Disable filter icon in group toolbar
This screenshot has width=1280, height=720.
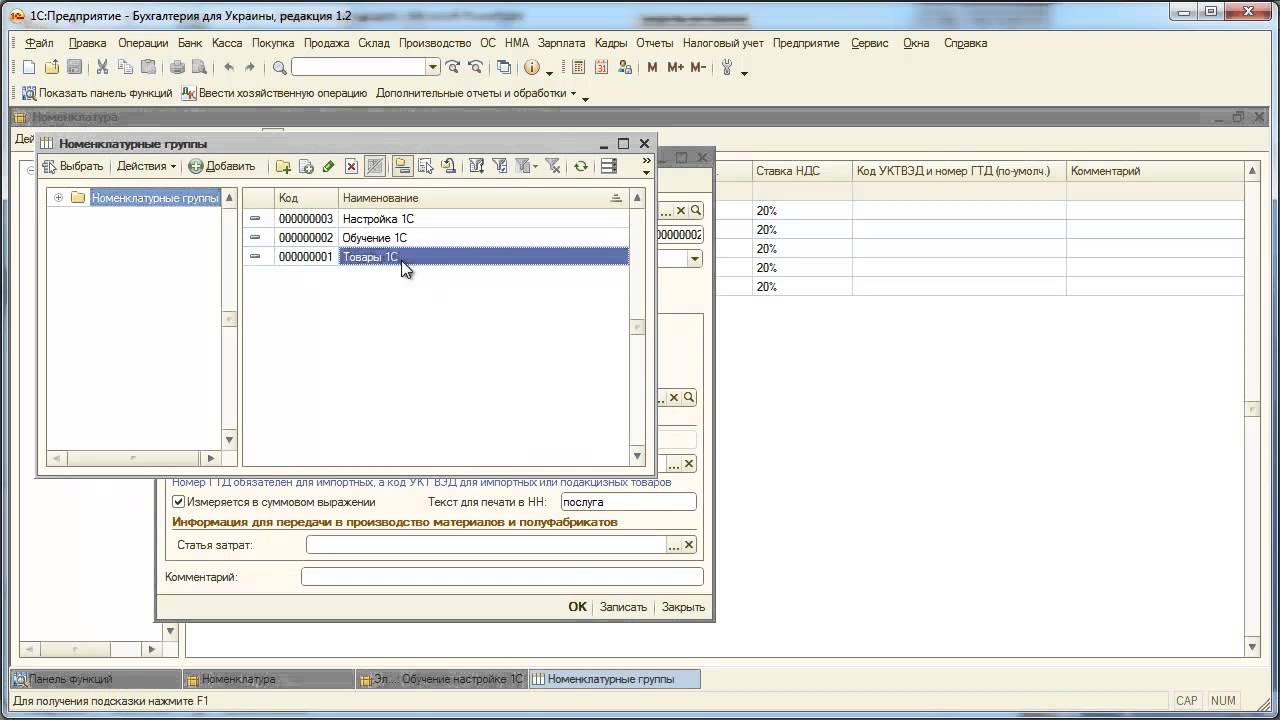[x=552, y=166]
